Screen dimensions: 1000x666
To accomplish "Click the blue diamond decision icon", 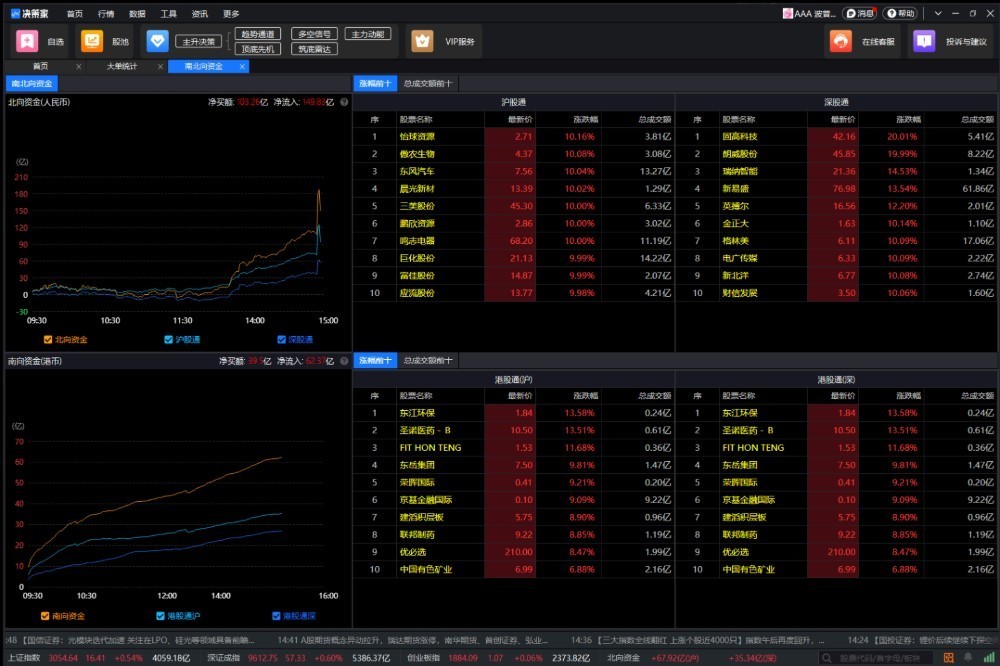I will click(157, 41).
